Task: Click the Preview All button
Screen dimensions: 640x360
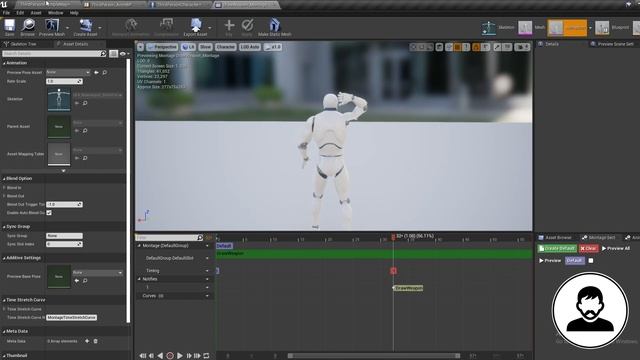Action: click(616, 248)
